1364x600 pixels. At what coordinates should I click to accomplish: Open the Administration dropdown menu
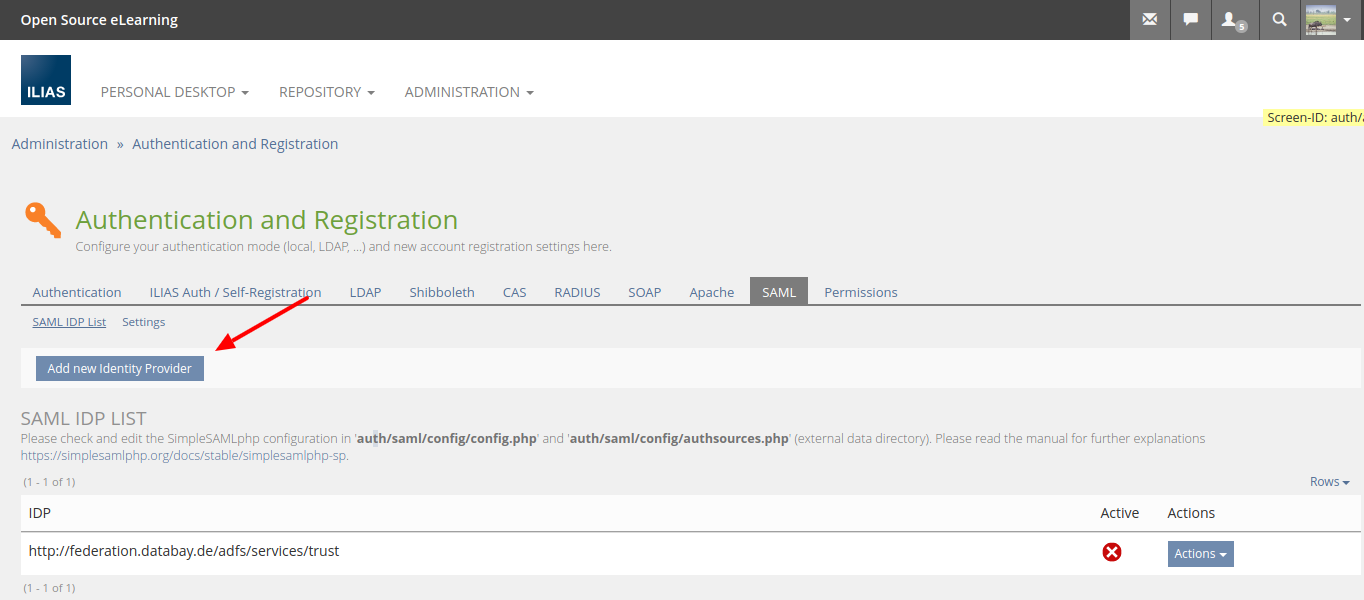point(468,92)
